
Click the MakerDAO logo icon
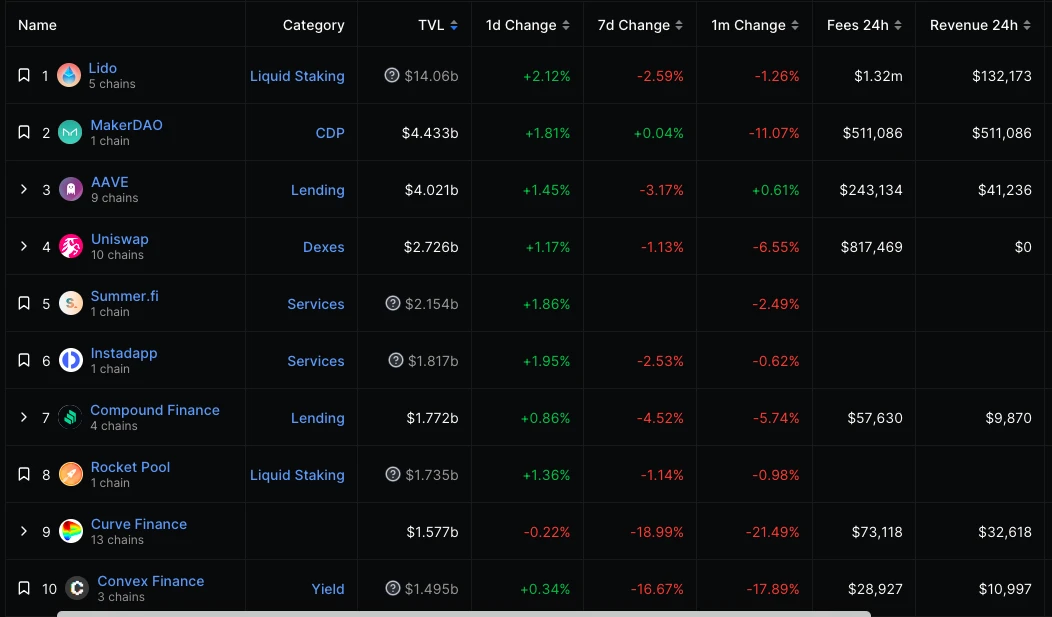(x=68, y=131)
